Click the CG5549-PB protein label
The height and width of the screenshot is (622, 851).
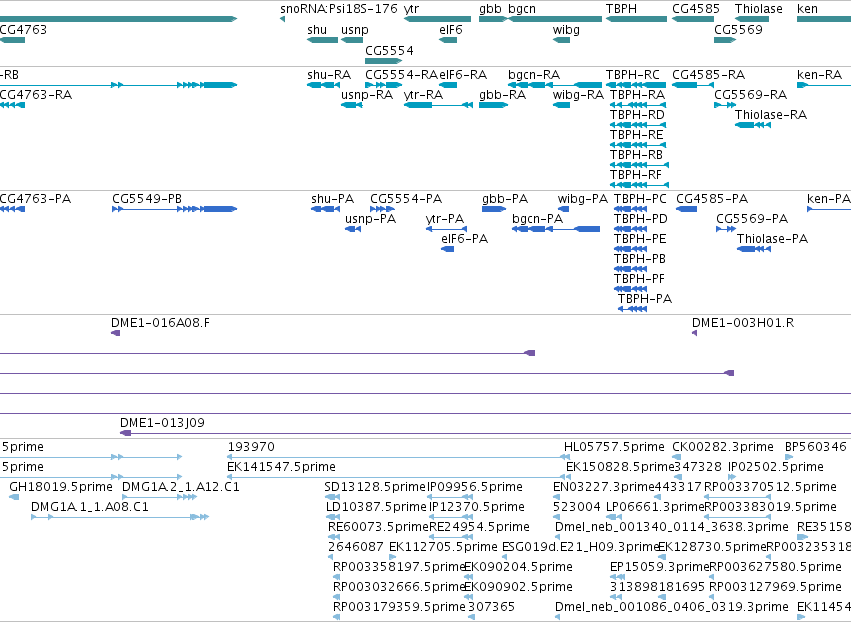pos(147,199)
